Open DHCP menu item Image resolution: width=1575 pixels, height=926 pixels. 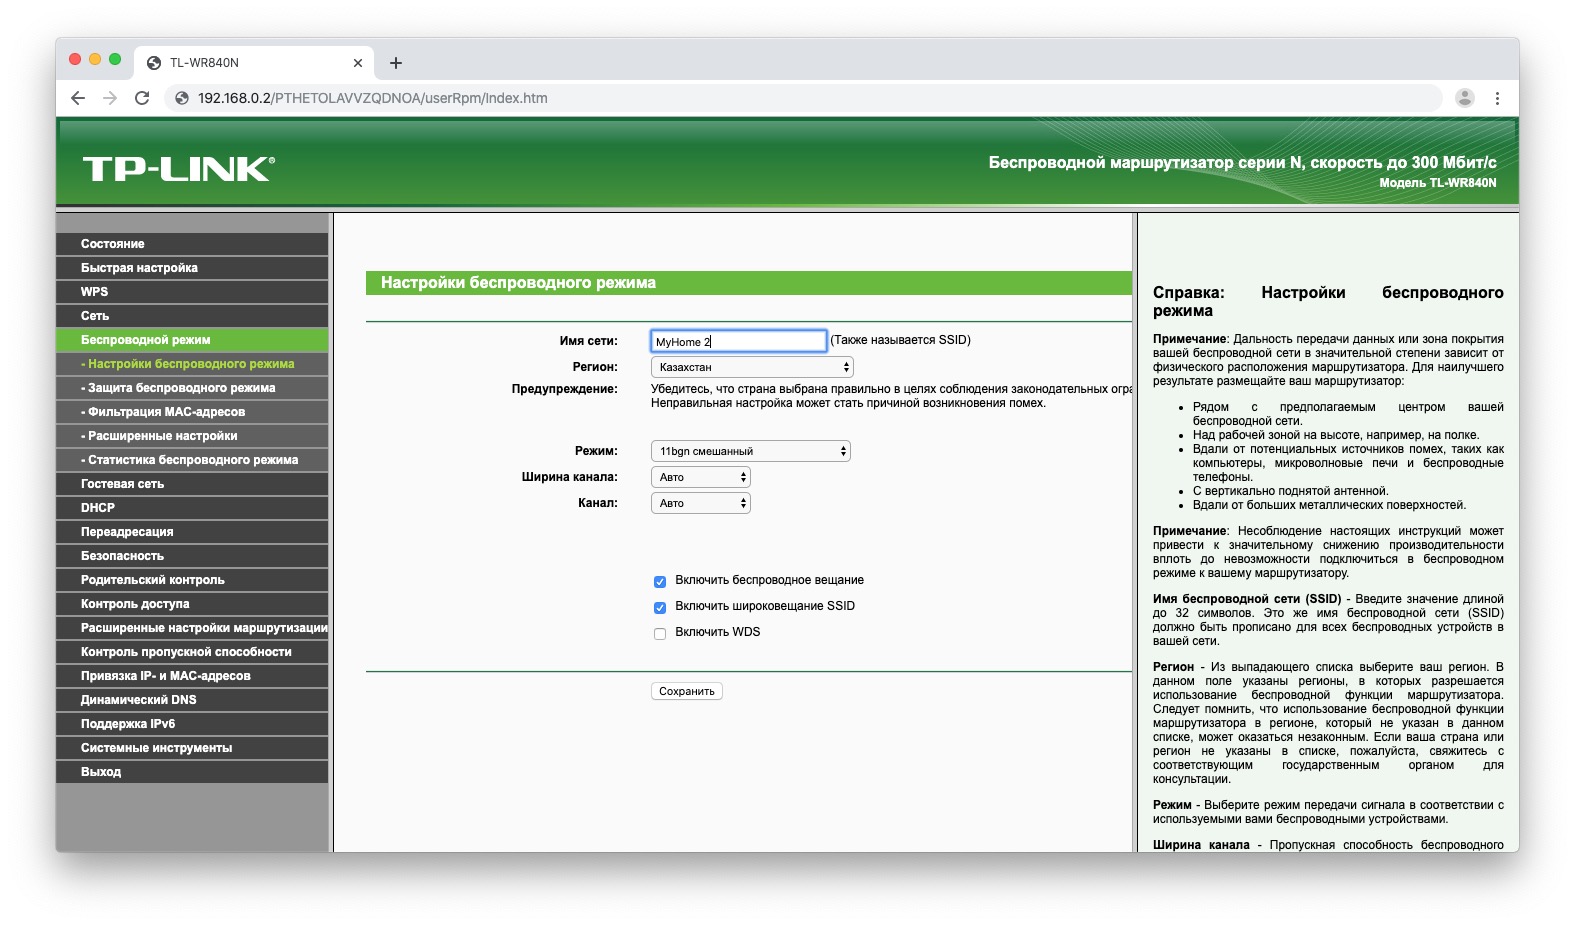click(x=192, y=508)
